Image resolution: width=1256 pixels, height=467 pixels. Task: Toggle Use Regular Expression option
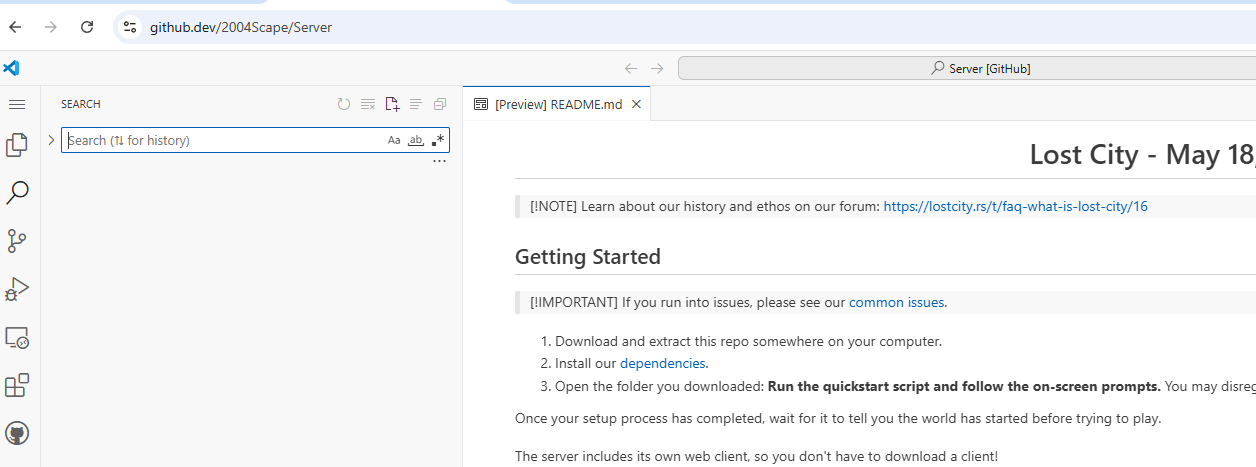click(x=438, y=140)
